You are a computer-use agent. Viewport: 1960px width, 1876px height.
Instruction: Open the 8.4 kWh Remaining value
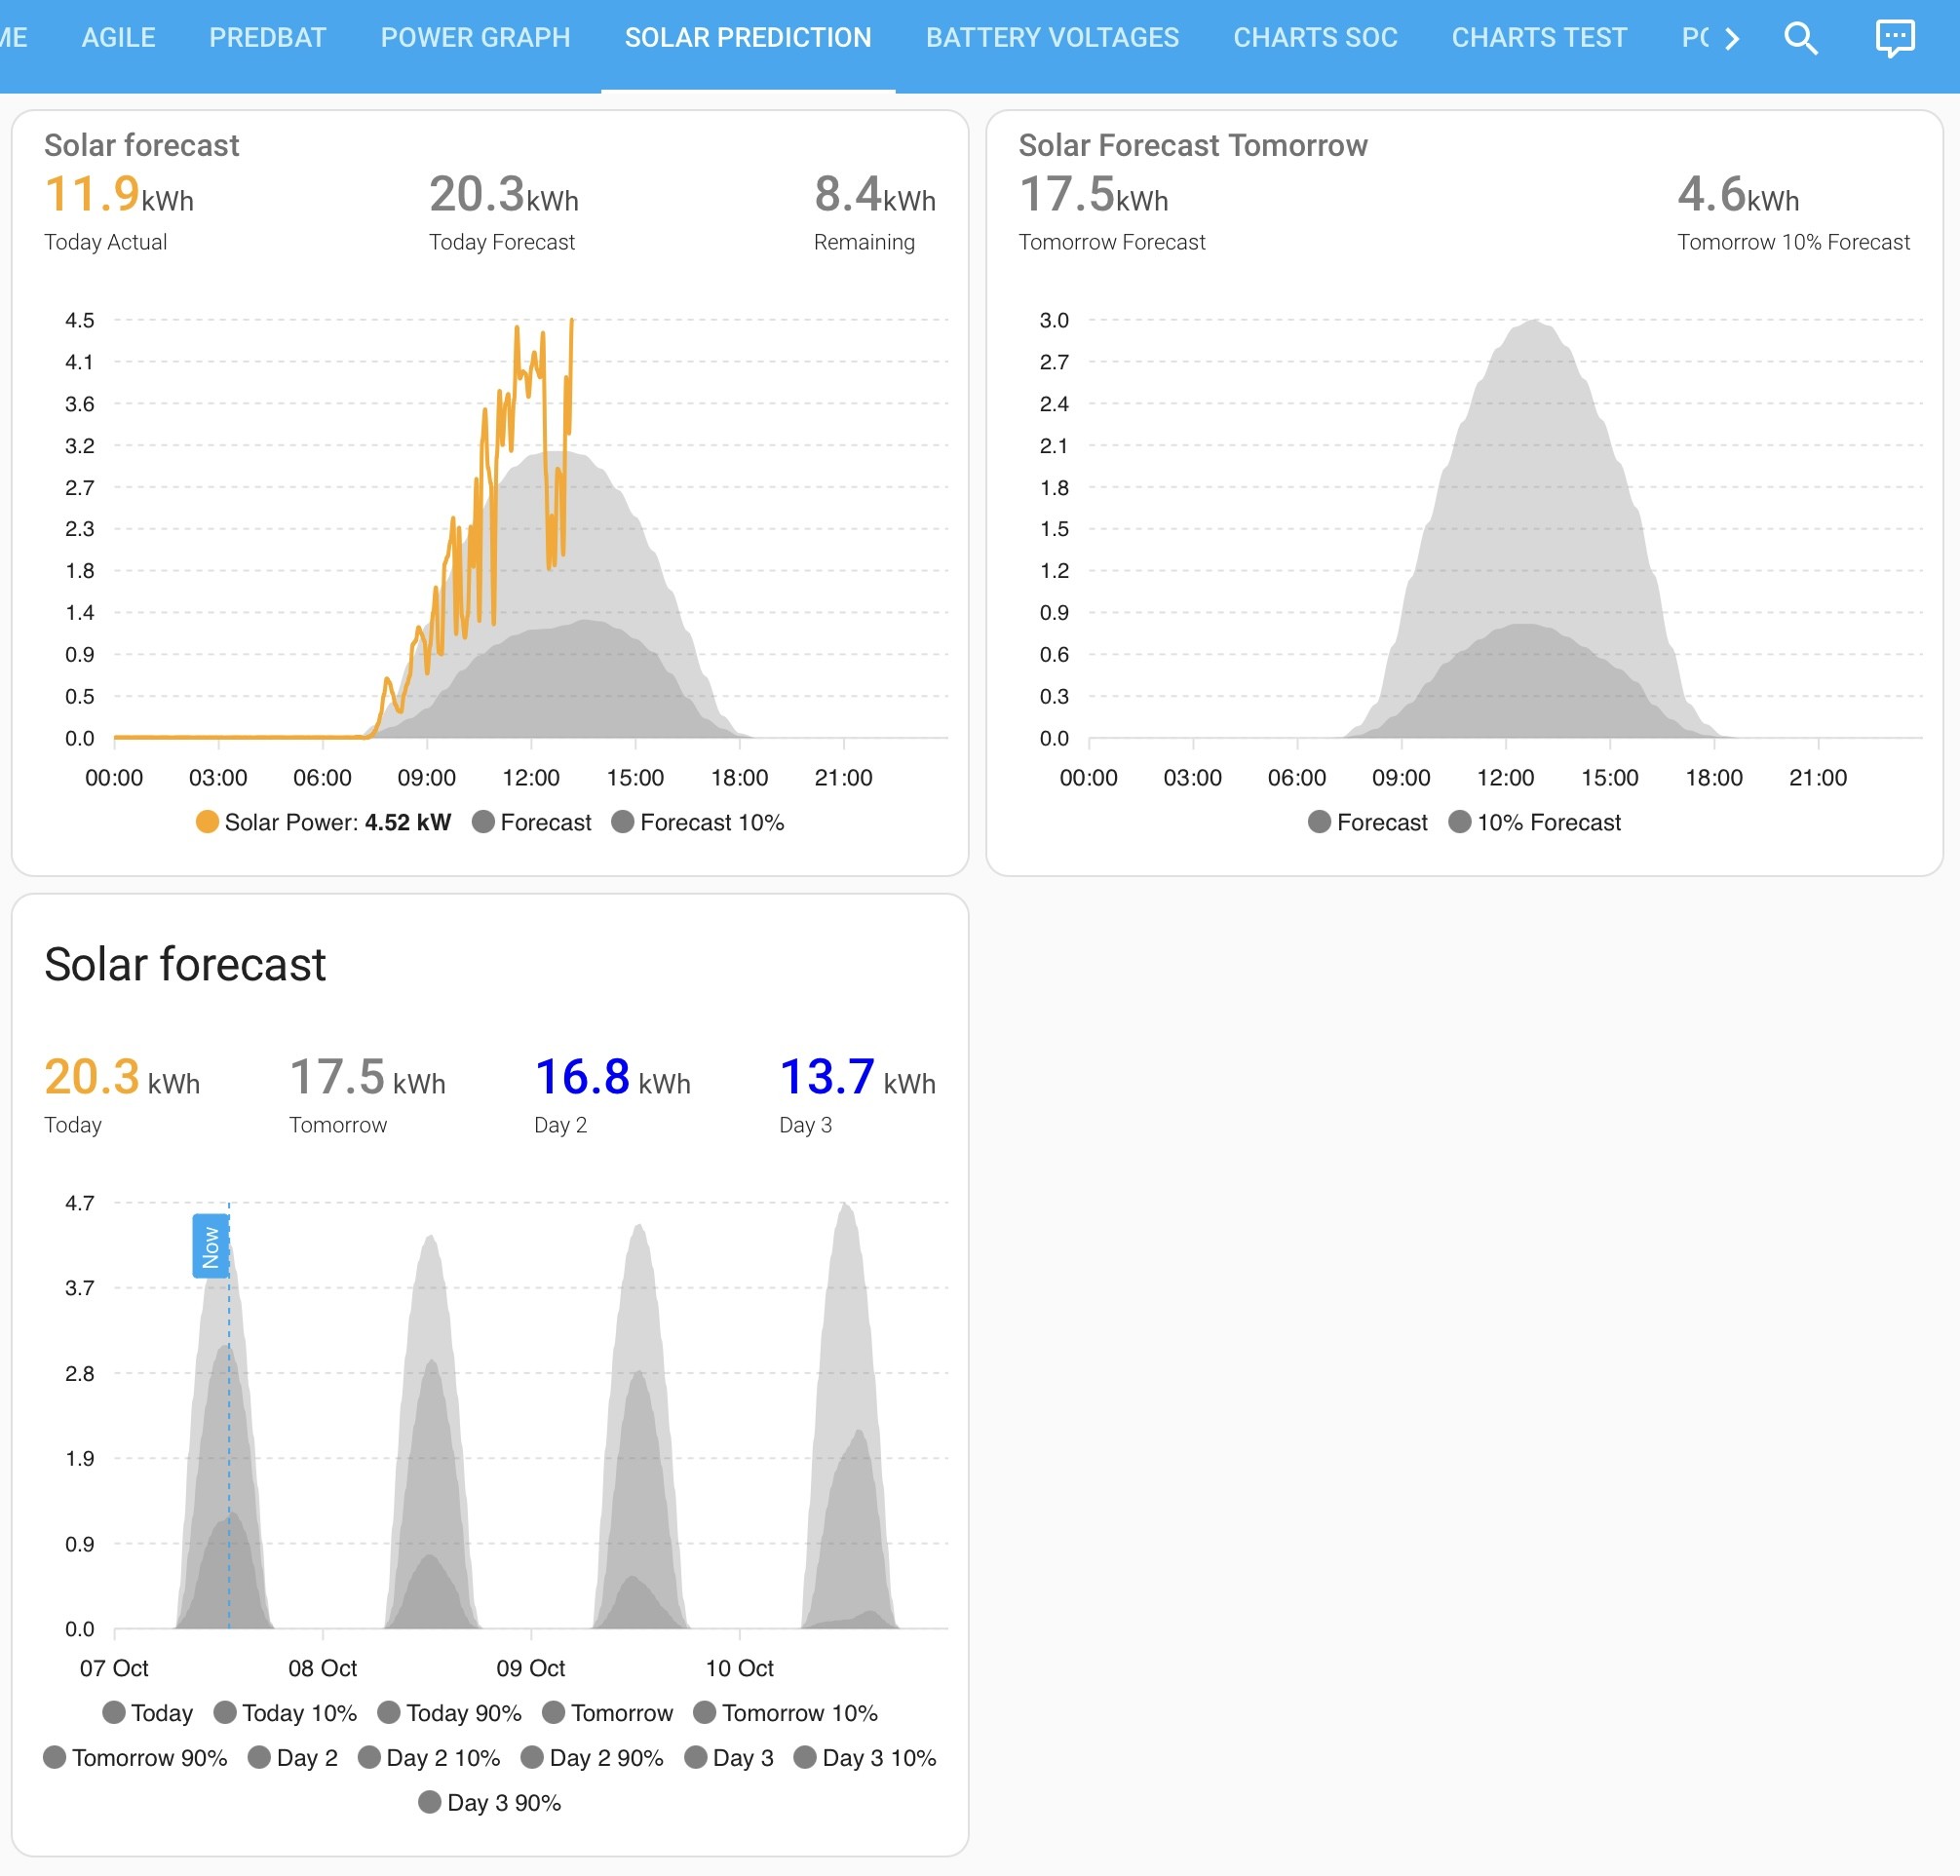click(875, 195)
